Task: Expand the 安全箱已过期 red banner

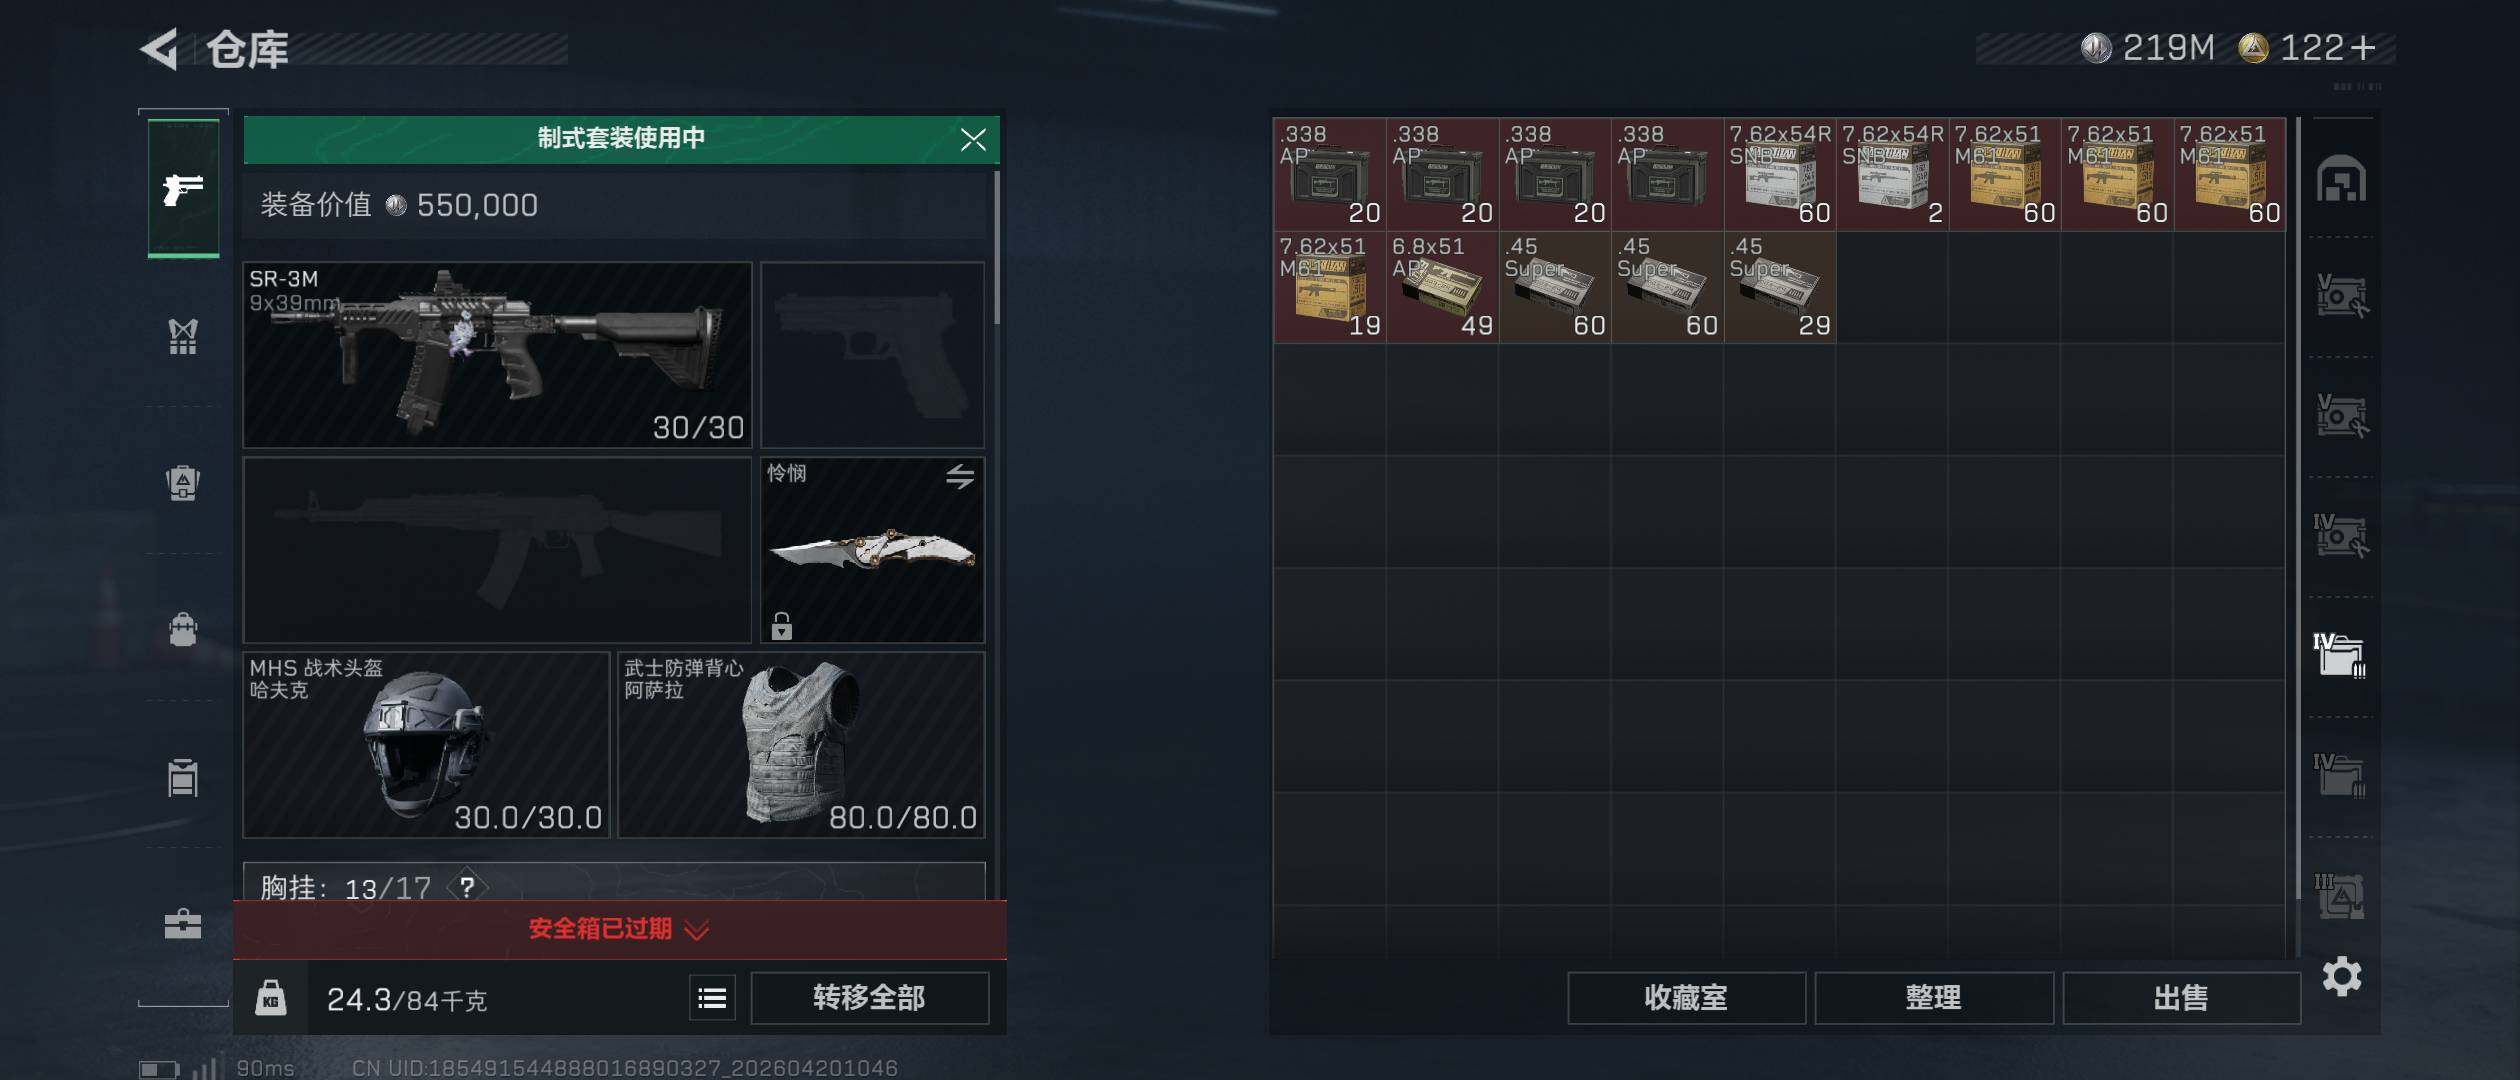Action: click(x=620, y=929)
